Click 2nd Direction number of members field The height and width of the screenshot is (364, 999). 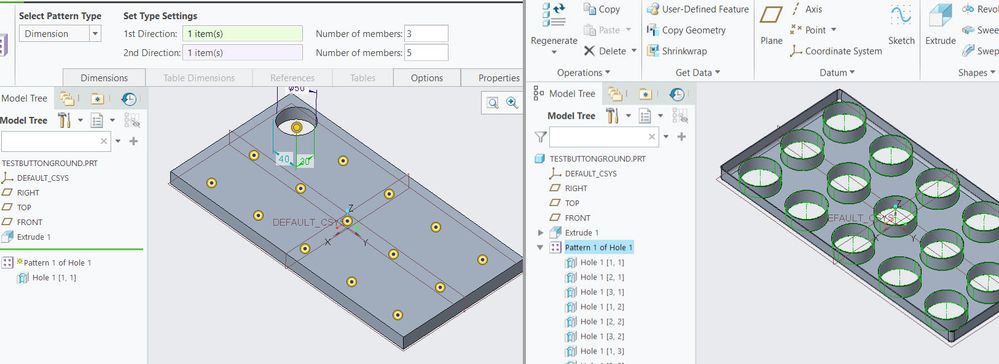coord(426,53)
